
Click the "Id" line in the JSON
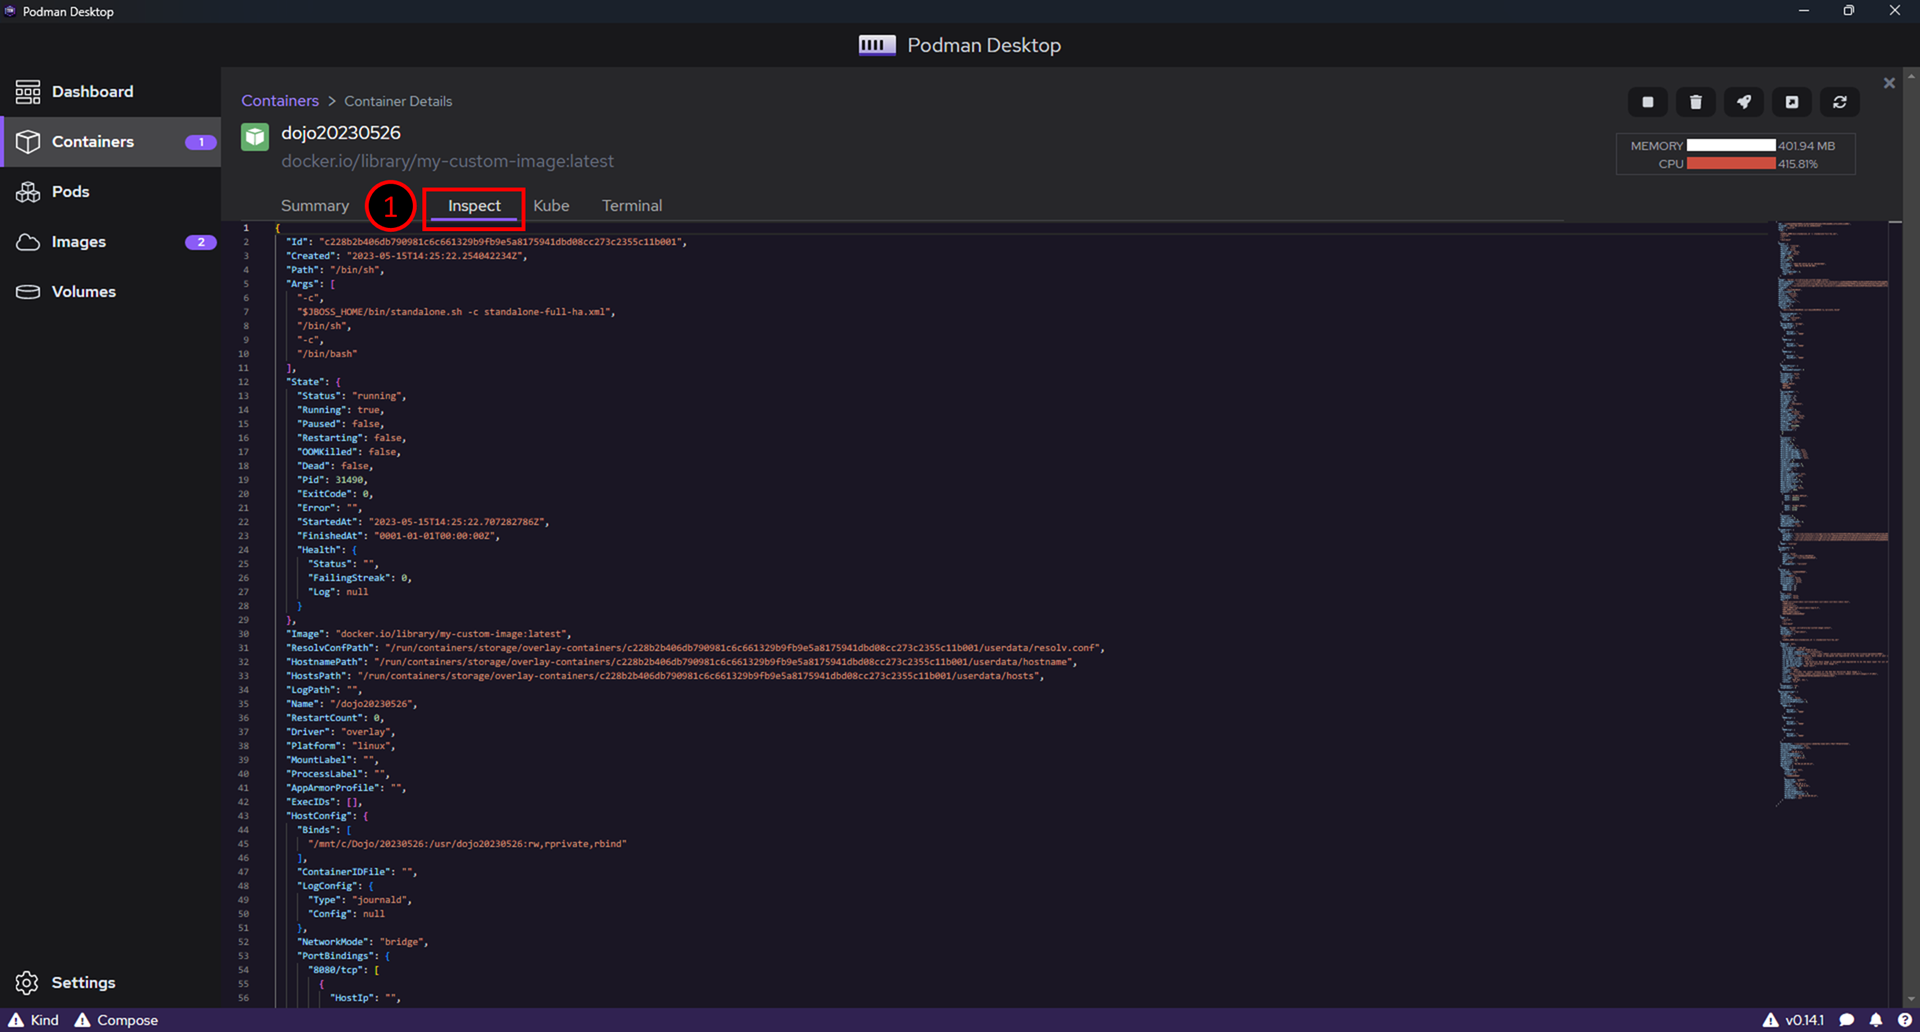[487, 242]
